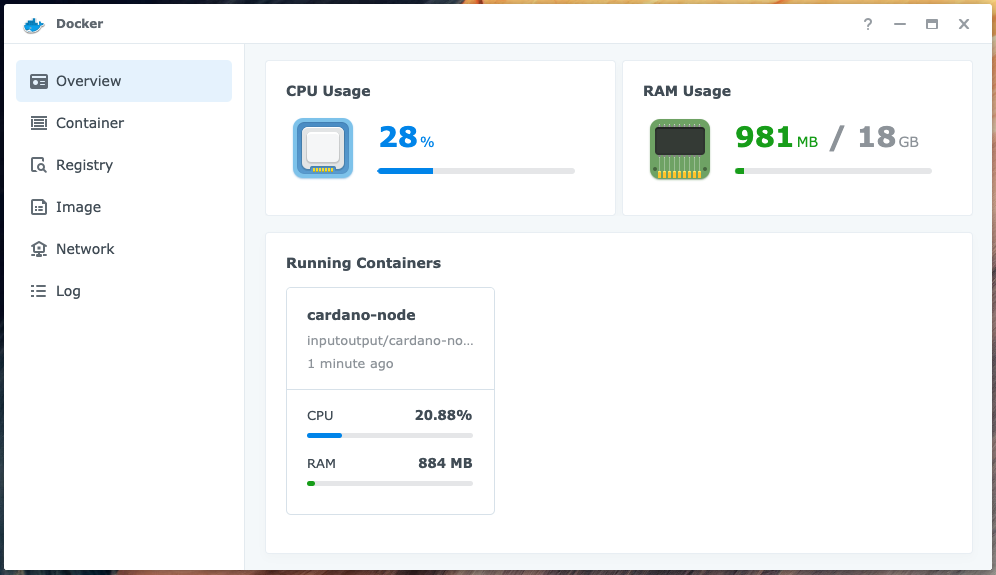The height and width of the screenshot is (575, 996).
Task: Click the inputoutput/cardano-no... image name
Action: (390, 341)
